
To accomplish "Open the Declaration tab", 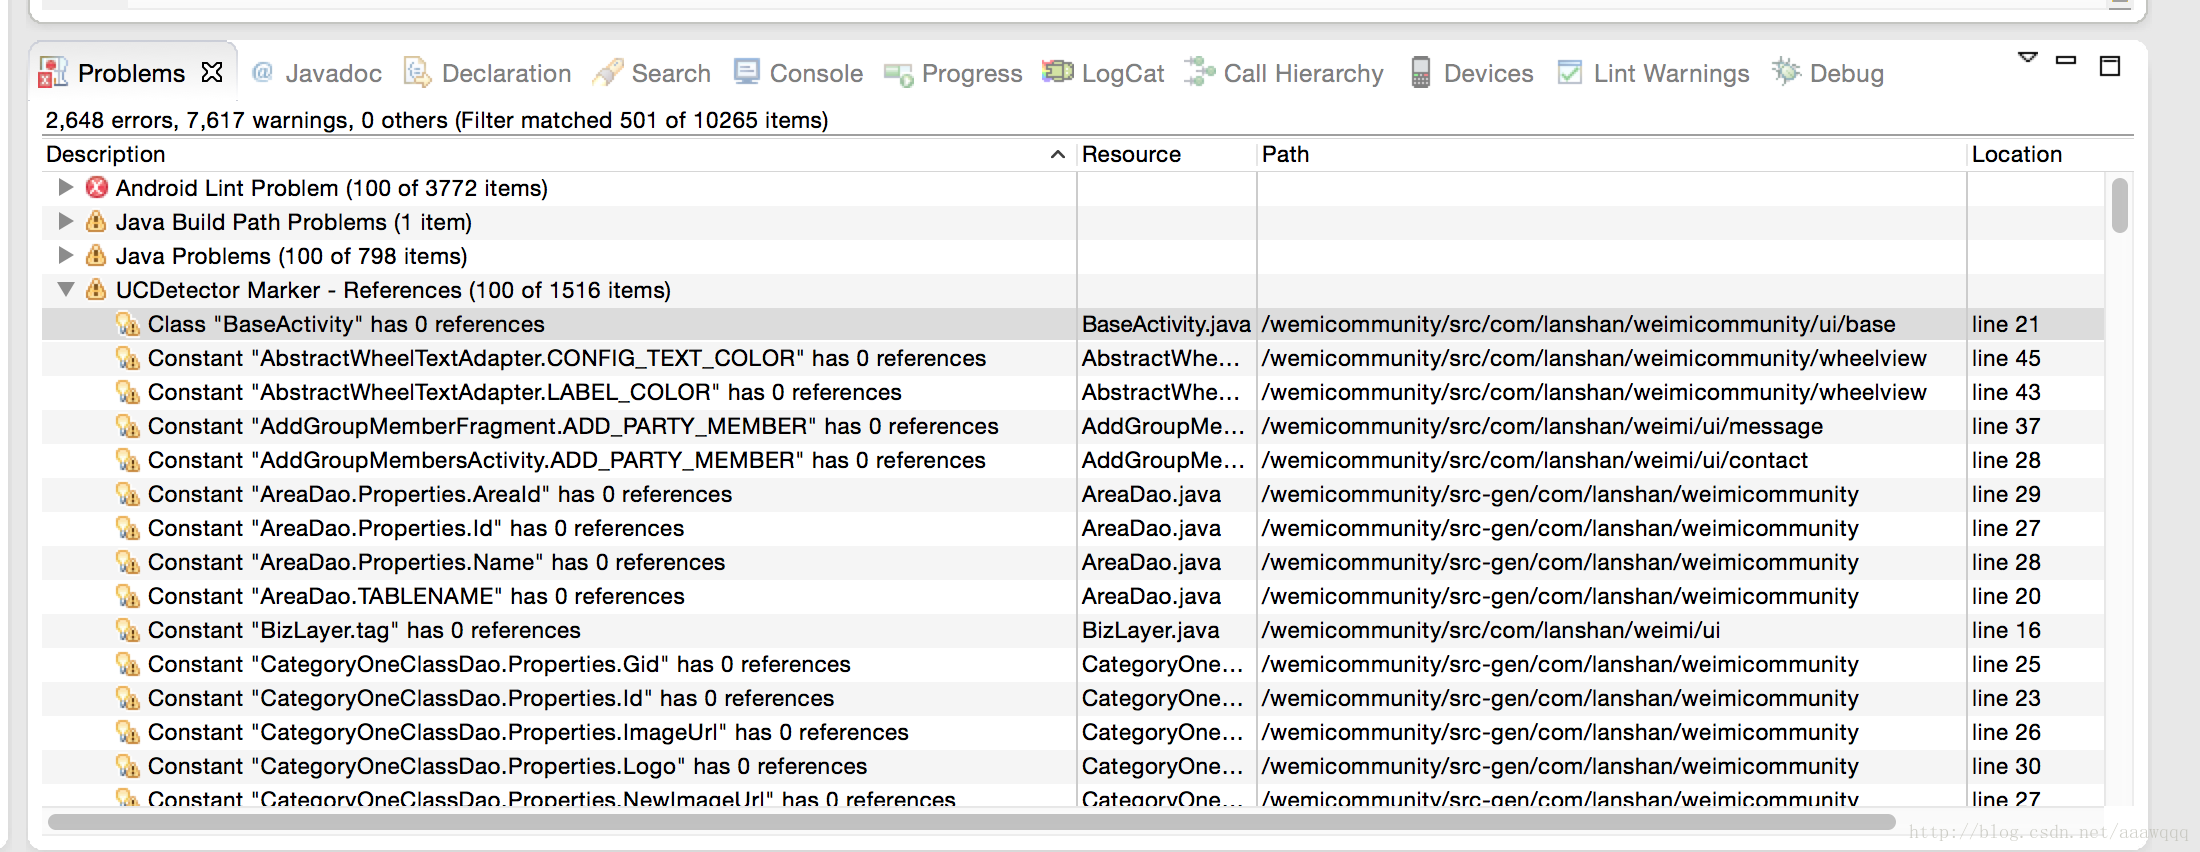I will click(505, 73).
